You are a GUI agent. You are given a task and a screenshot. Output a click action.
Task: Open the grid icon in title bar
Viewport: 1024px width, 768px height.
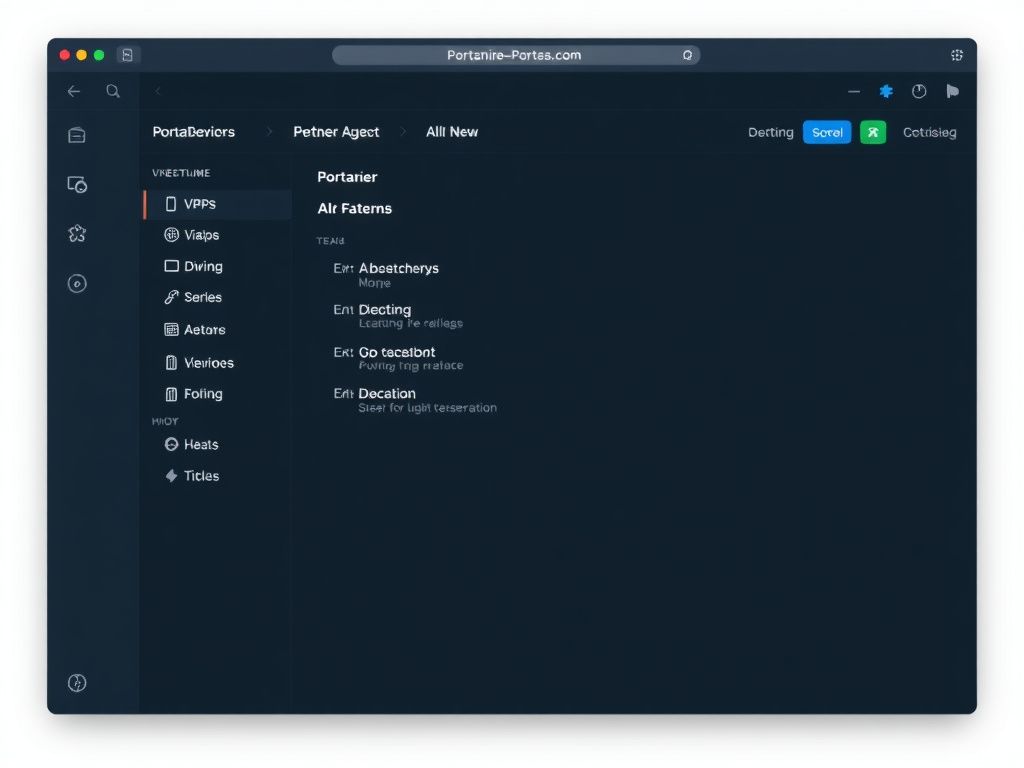(x=957, y=56)
